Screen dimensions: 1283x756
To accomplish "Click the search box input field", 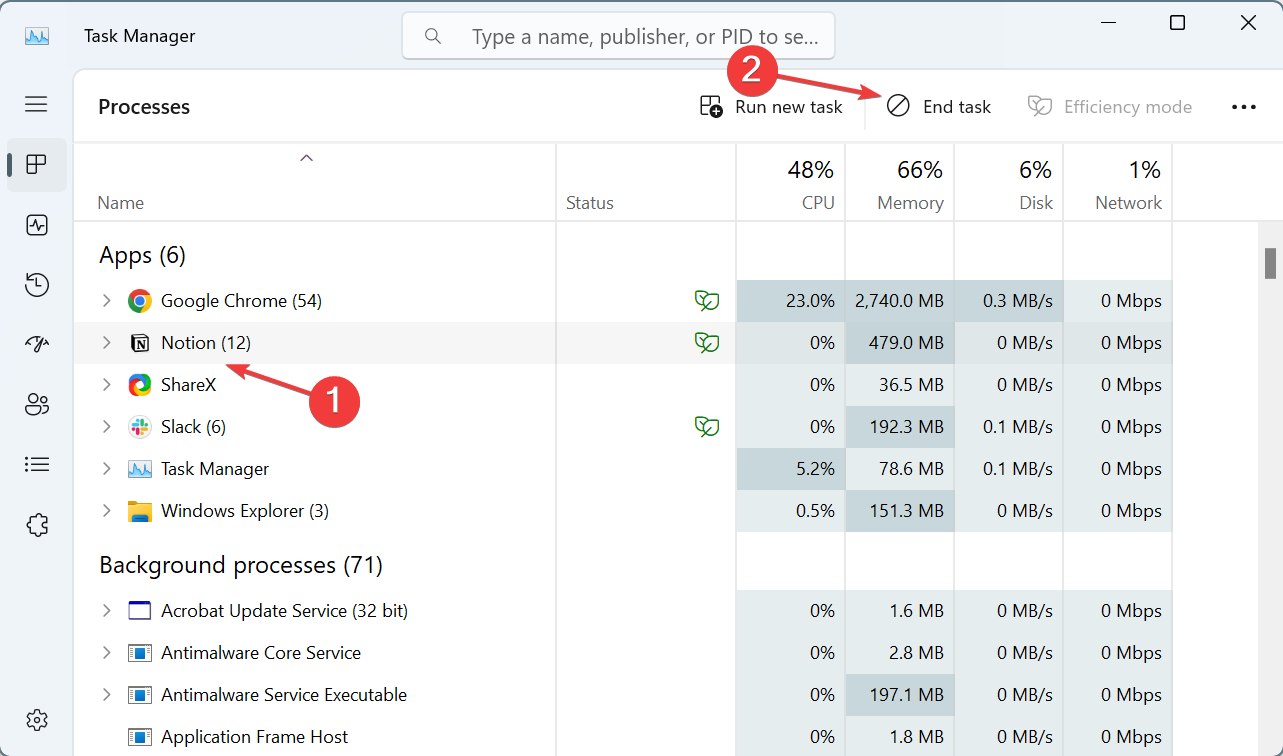I will click(618, 37).
